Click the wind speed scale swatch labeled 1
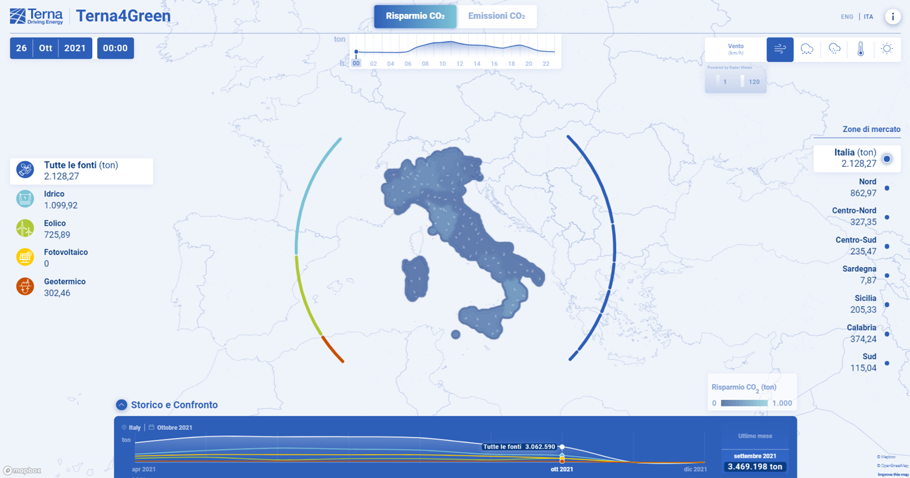 (718, 82)
